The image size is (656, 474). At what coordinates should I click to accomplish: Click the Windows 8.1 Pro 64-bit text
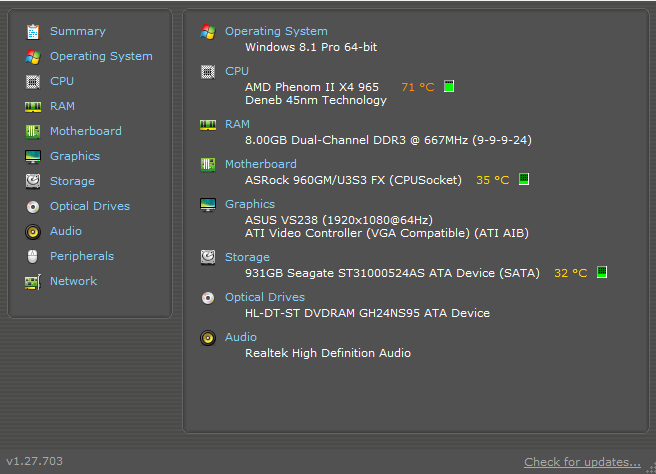(x=311, y=47)
